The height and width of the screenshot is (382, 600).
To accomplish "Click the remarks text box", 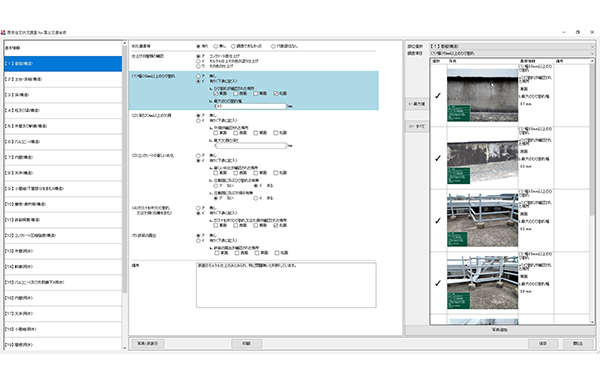I will click(x=286, y=285).
